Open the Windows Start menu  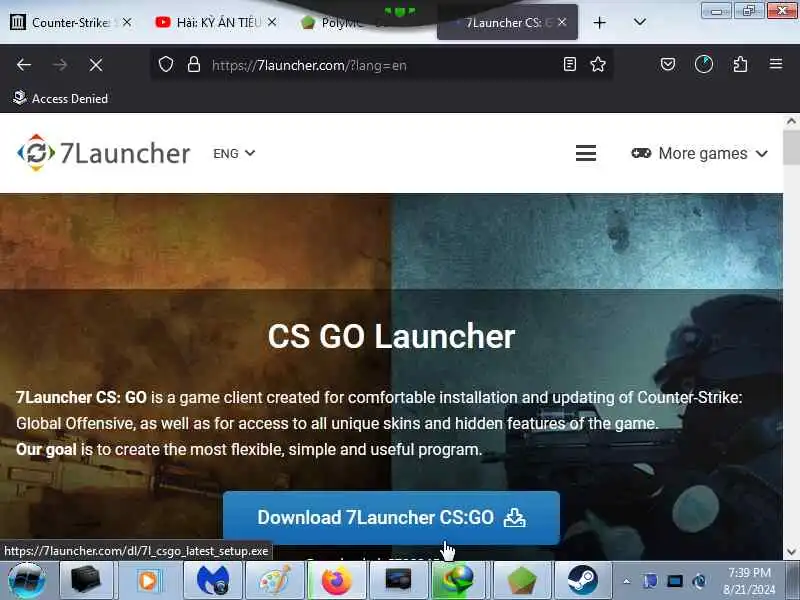(27, 581)
